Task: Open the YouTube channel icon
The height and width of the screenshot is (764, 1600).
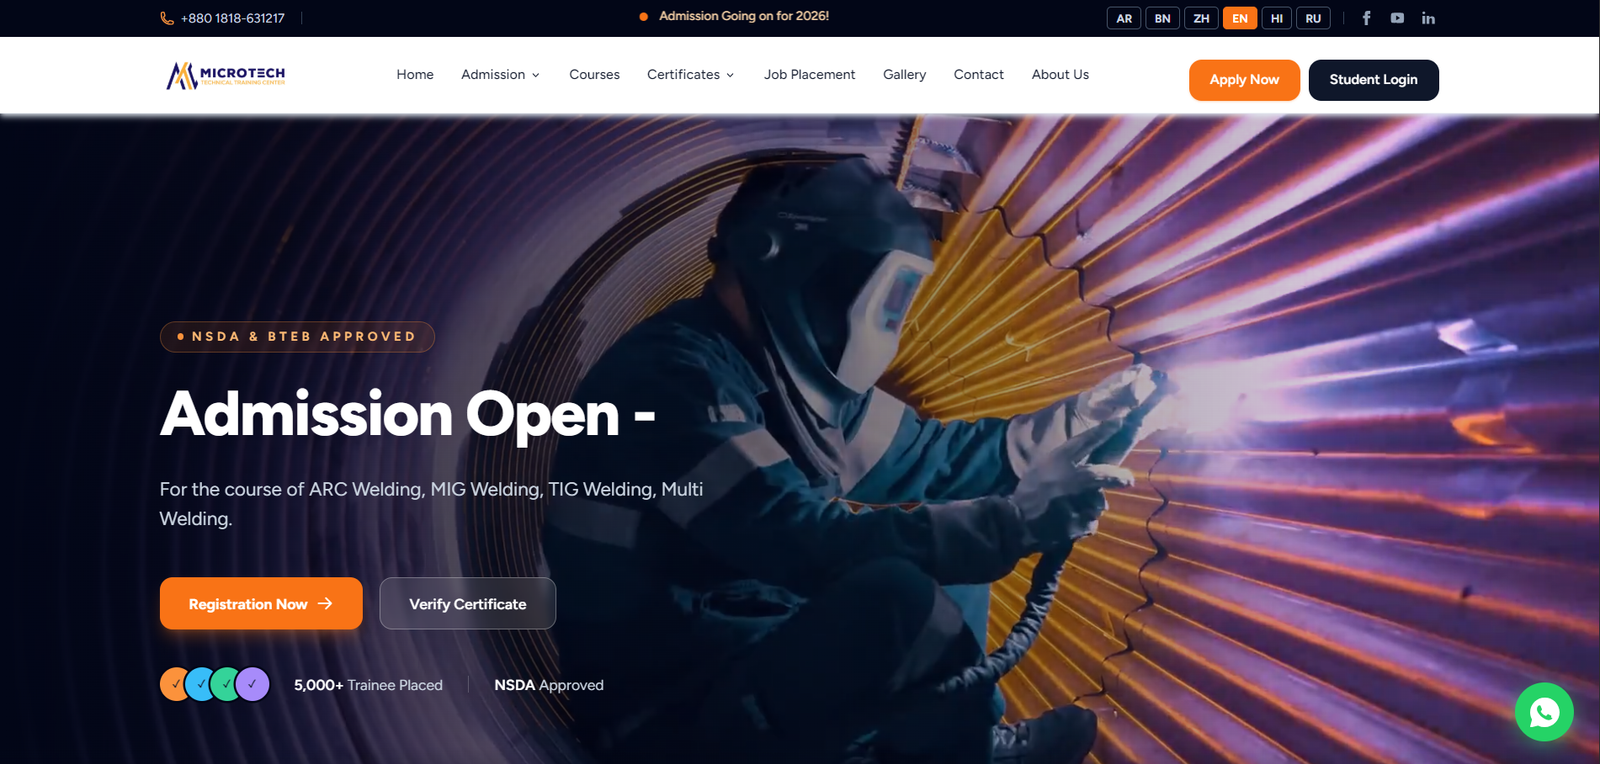Action: pos(1397,18)
